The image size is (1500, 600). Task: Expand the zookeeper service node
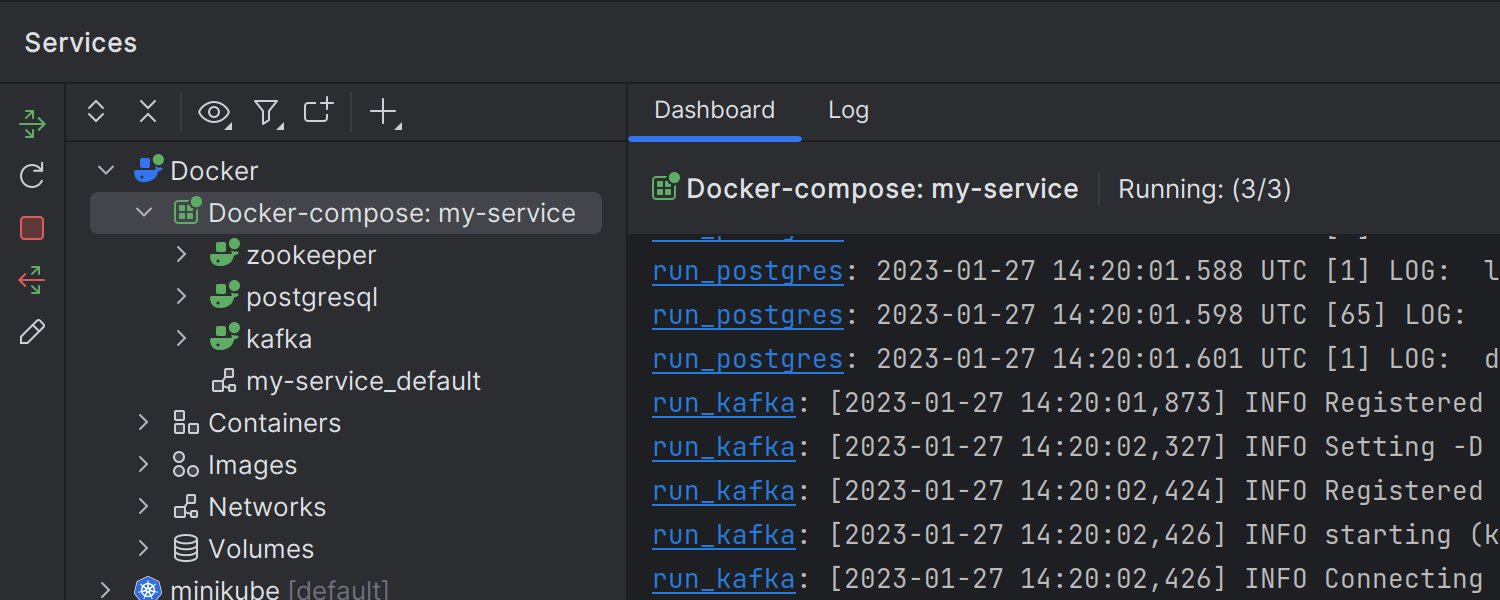(x=181, y=254)
